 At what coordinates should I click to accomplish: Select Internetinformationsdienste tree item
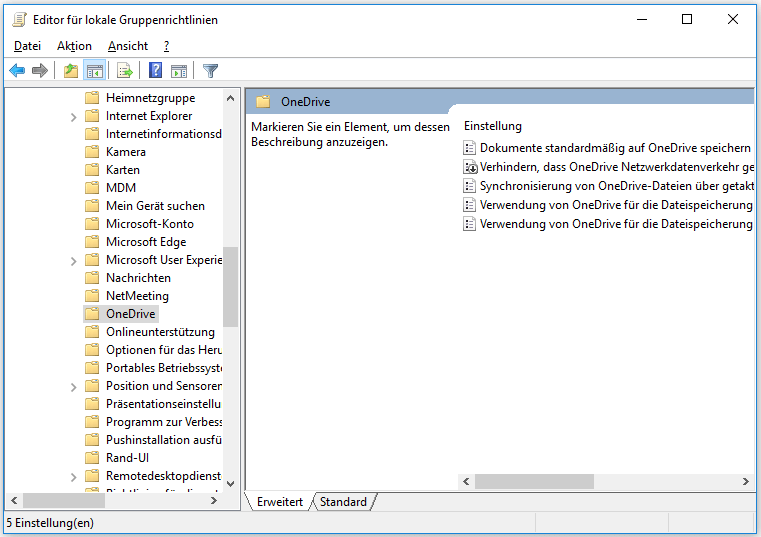point(164,134)
